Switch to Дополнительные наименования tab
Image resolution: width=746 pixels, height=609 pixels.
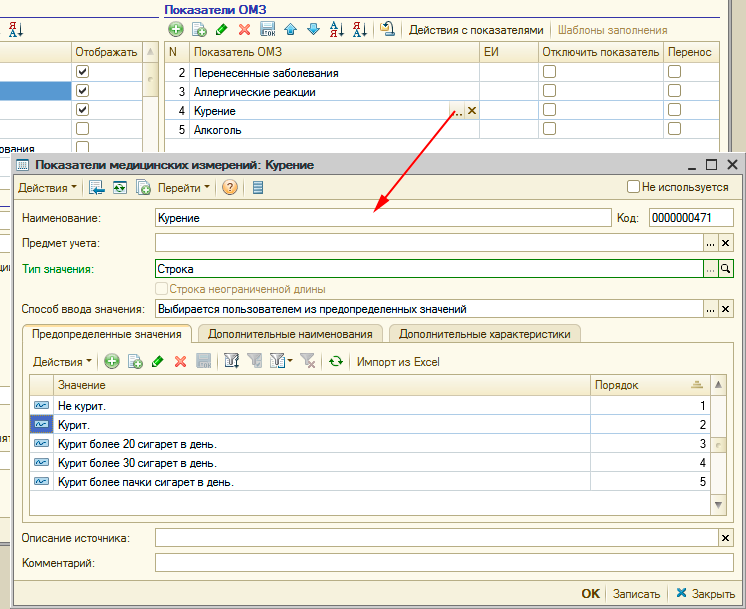[x=290, y=334]
